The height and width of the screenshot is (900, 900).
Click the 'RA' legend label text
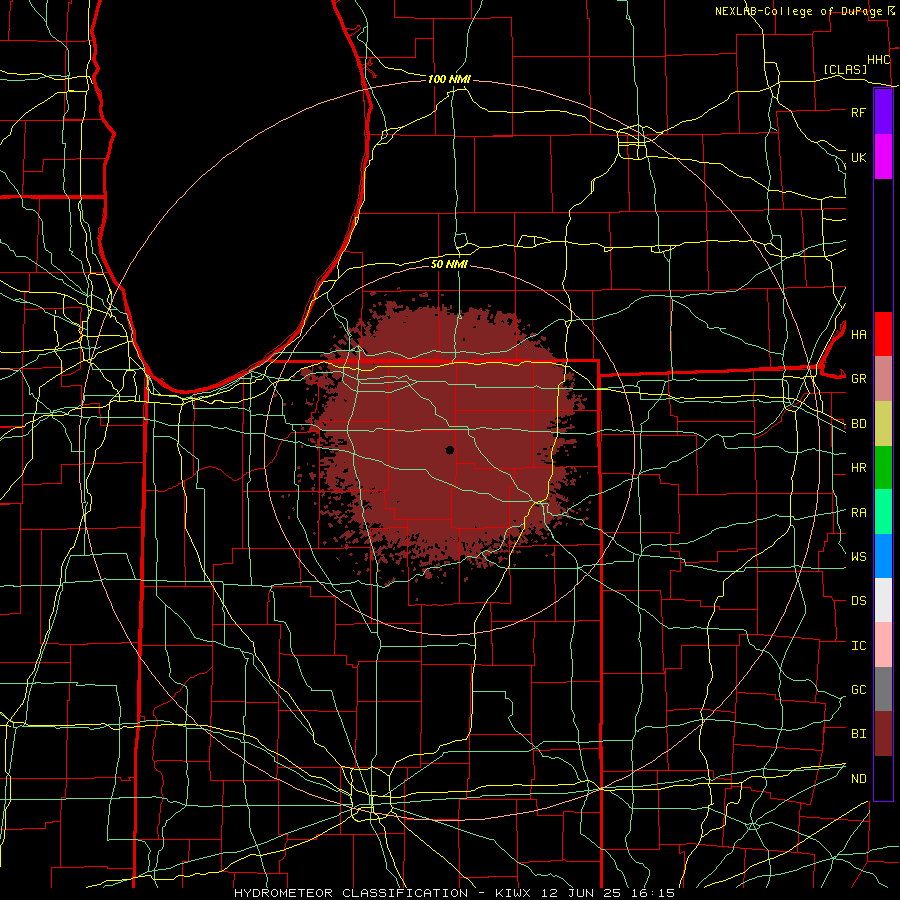coord(858,512)
